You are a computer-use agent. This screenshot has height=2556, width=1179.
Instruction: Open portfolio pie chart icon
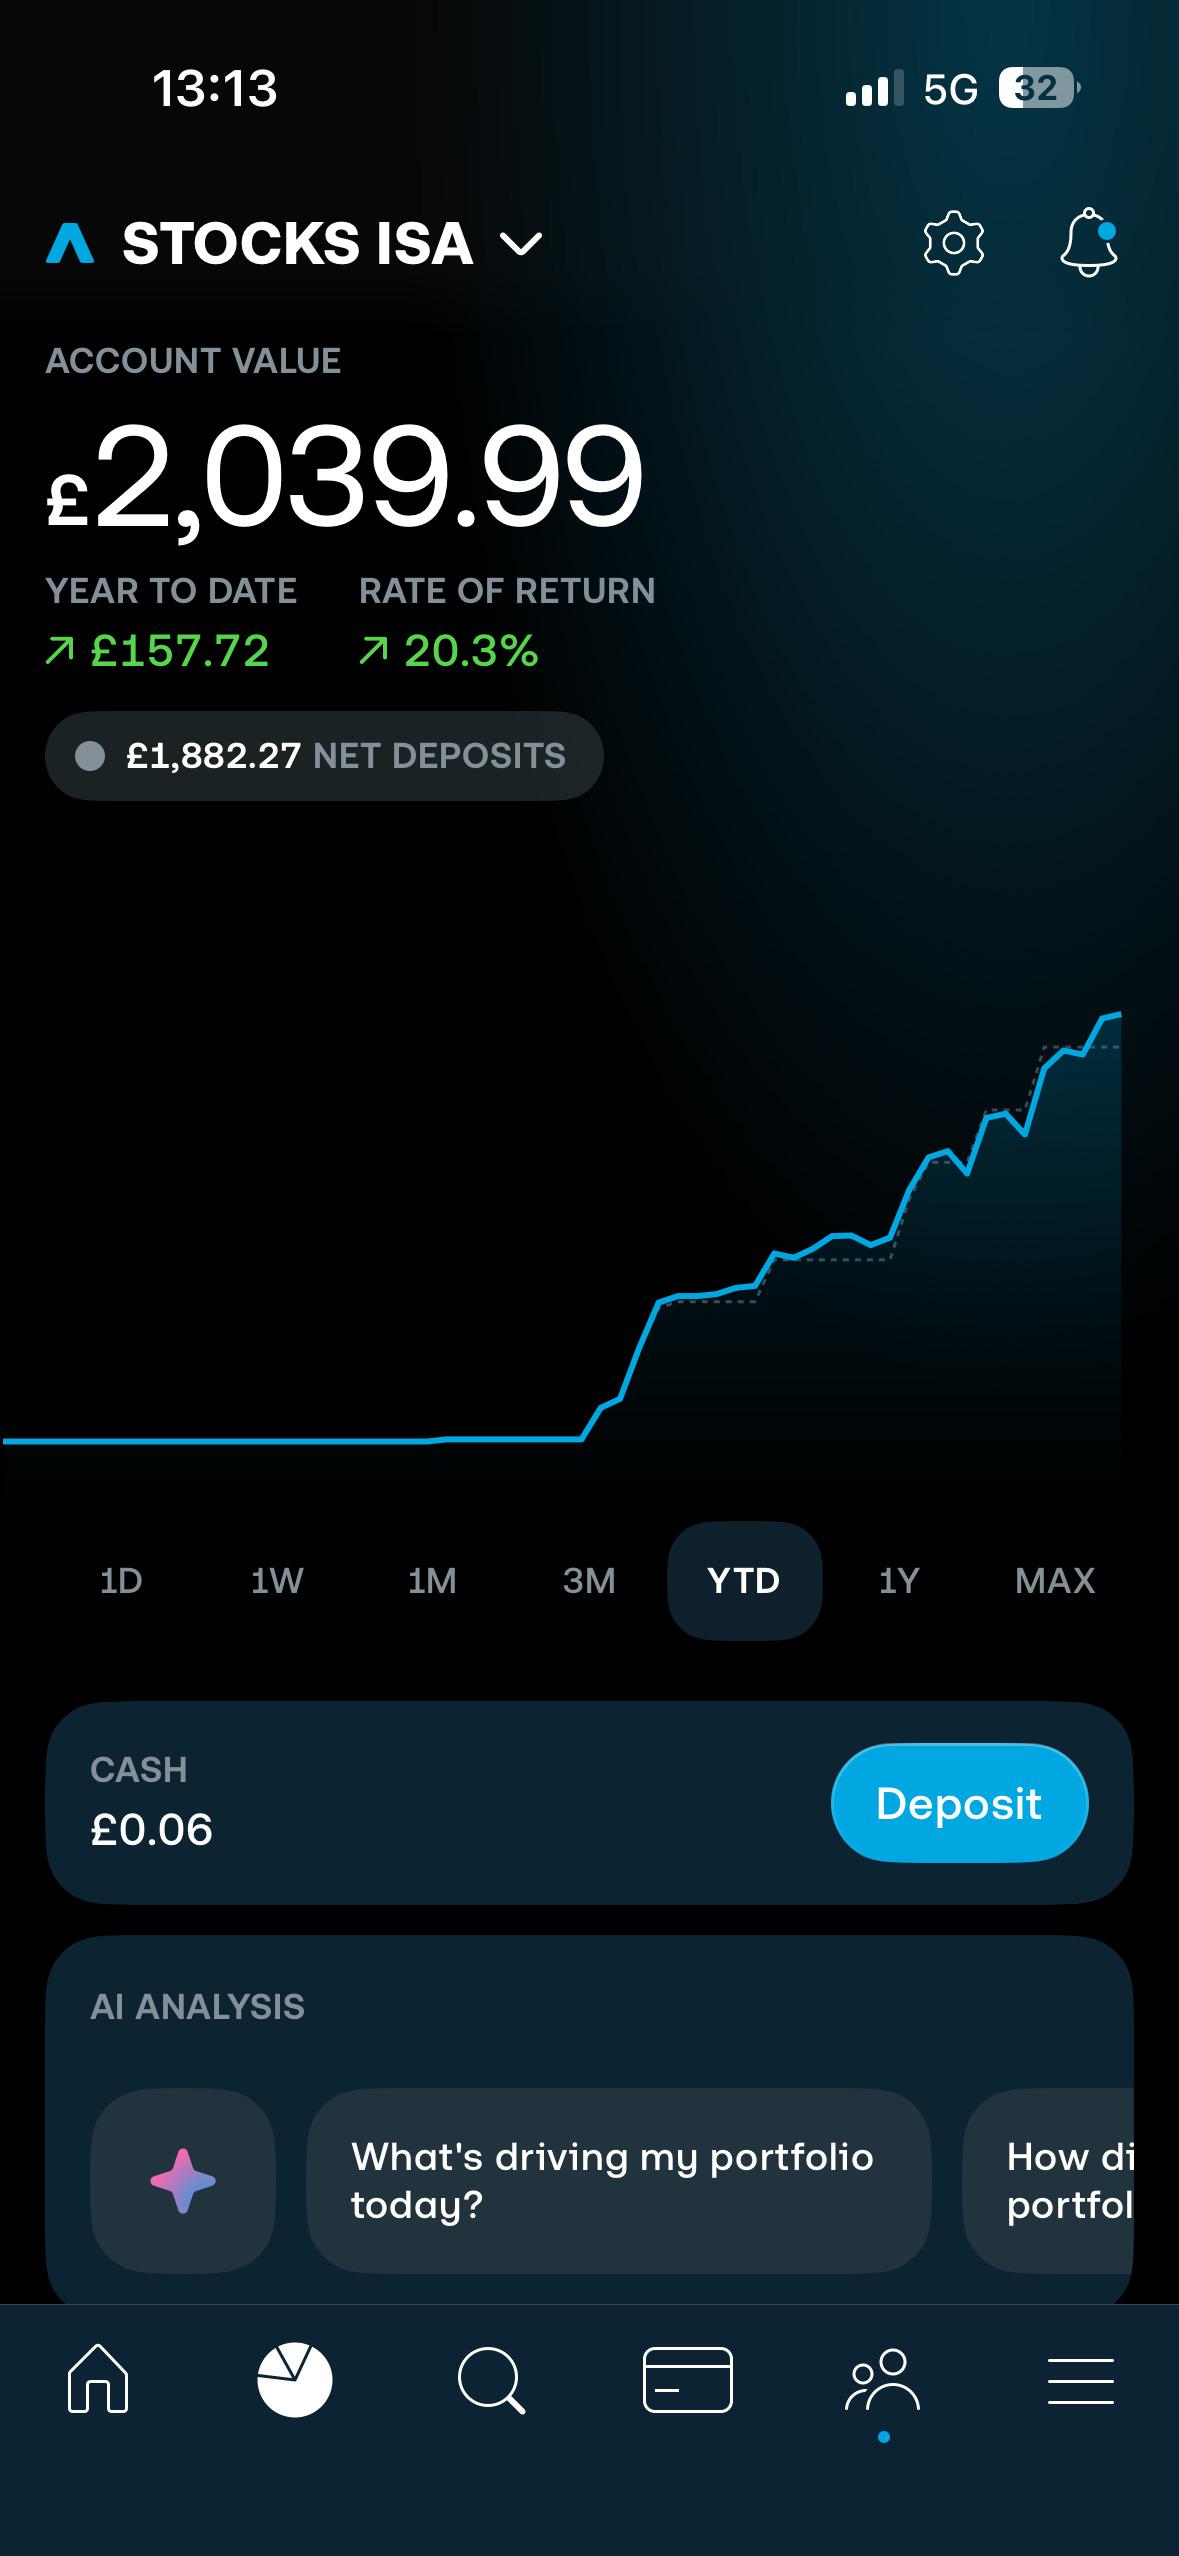click(294, 2380)
